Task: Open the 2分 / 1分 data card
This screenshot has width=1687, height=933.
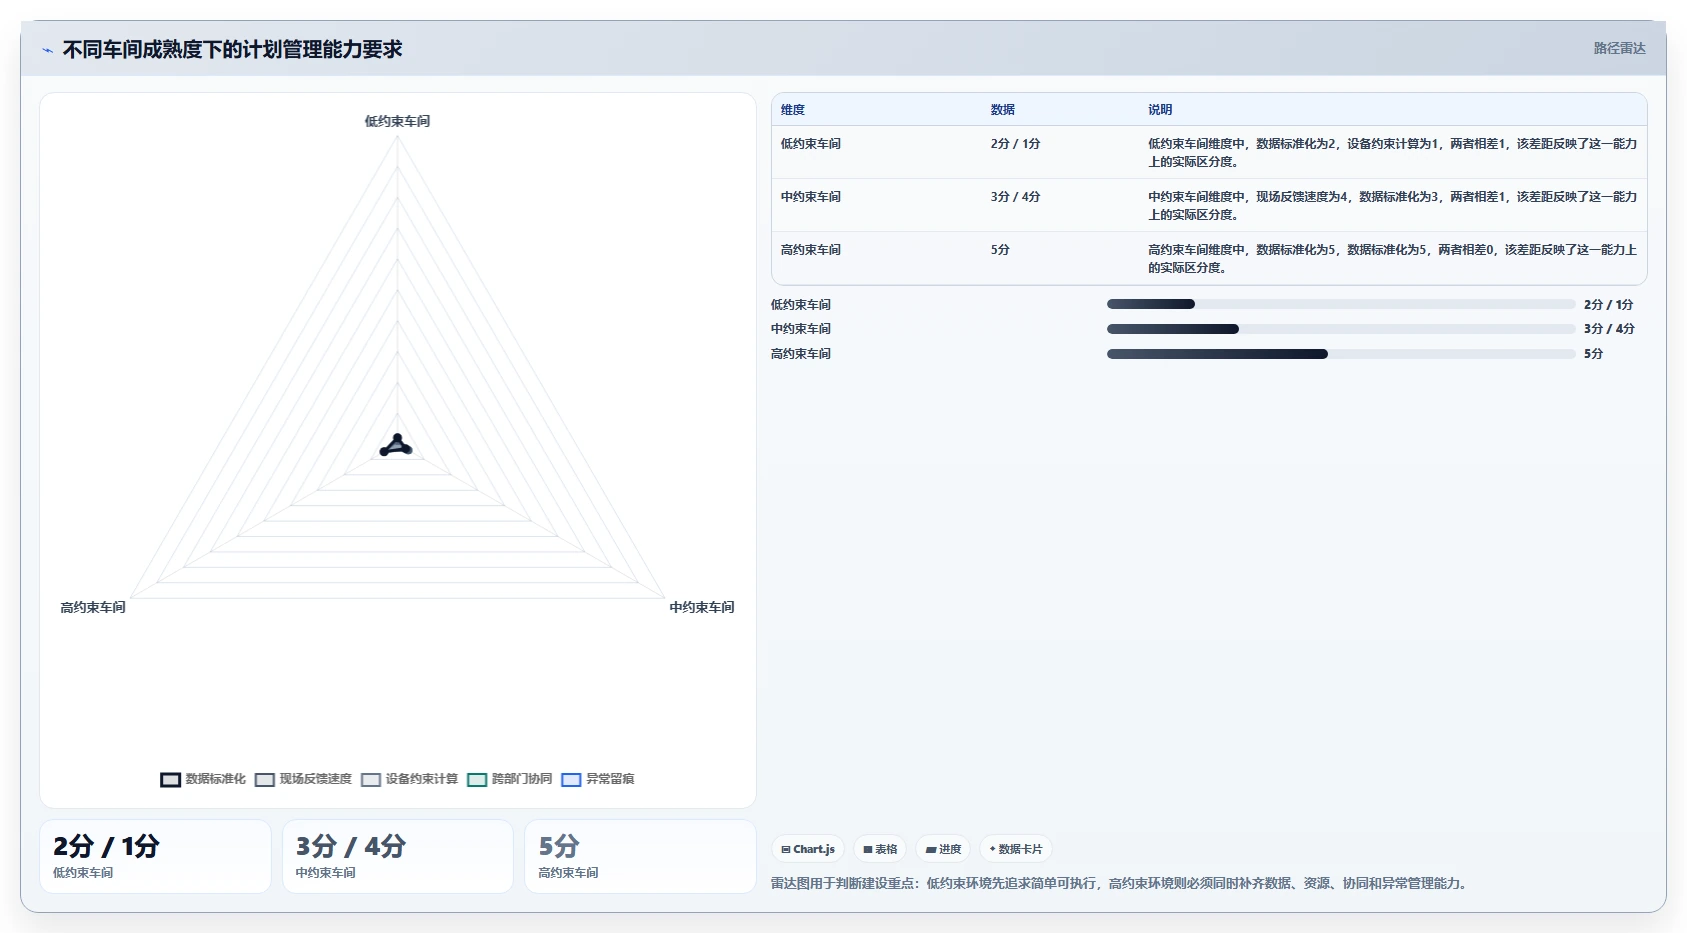Action: tap(155, 856)
